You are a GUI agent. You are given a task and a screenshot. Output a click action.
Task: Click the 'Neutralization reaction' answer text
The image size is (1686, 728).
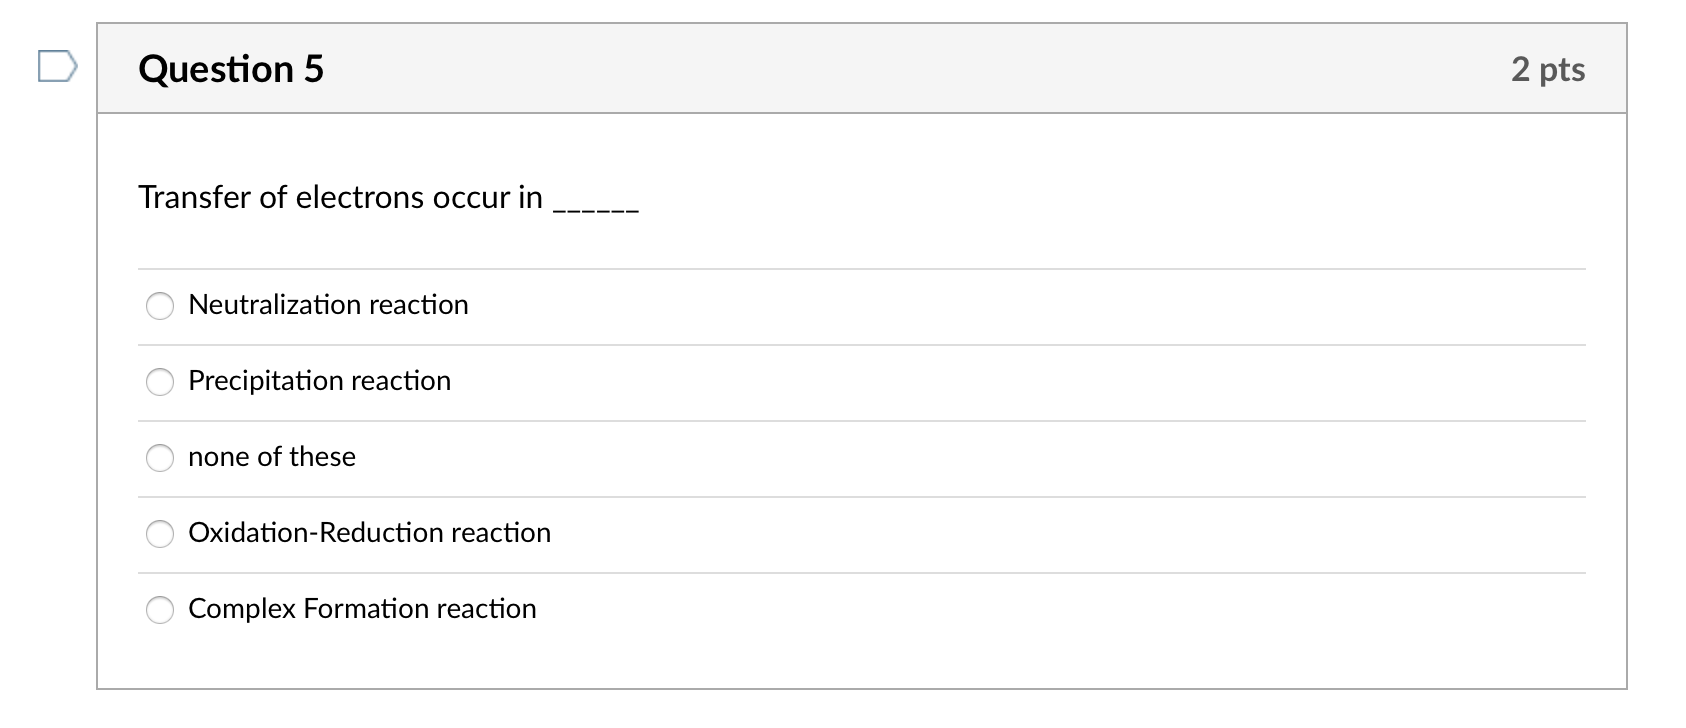point(328,305)
